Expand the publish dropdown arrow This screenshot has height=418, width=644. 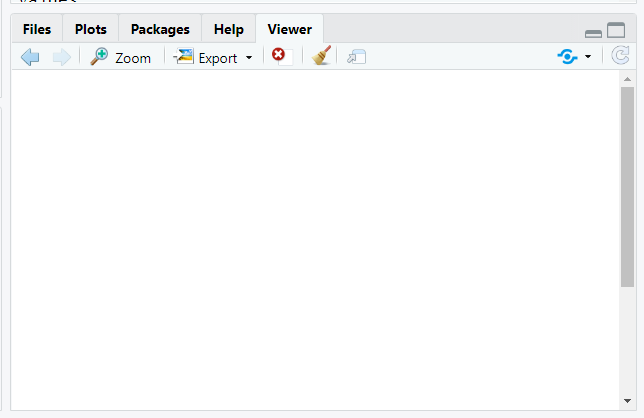pyautogui.click(x=588, y=57)
